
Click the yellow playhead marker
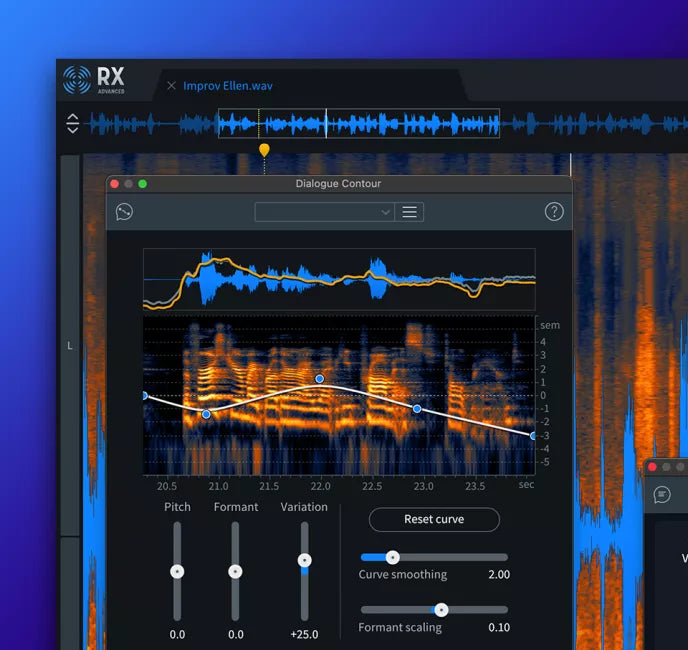coord(264,150)
